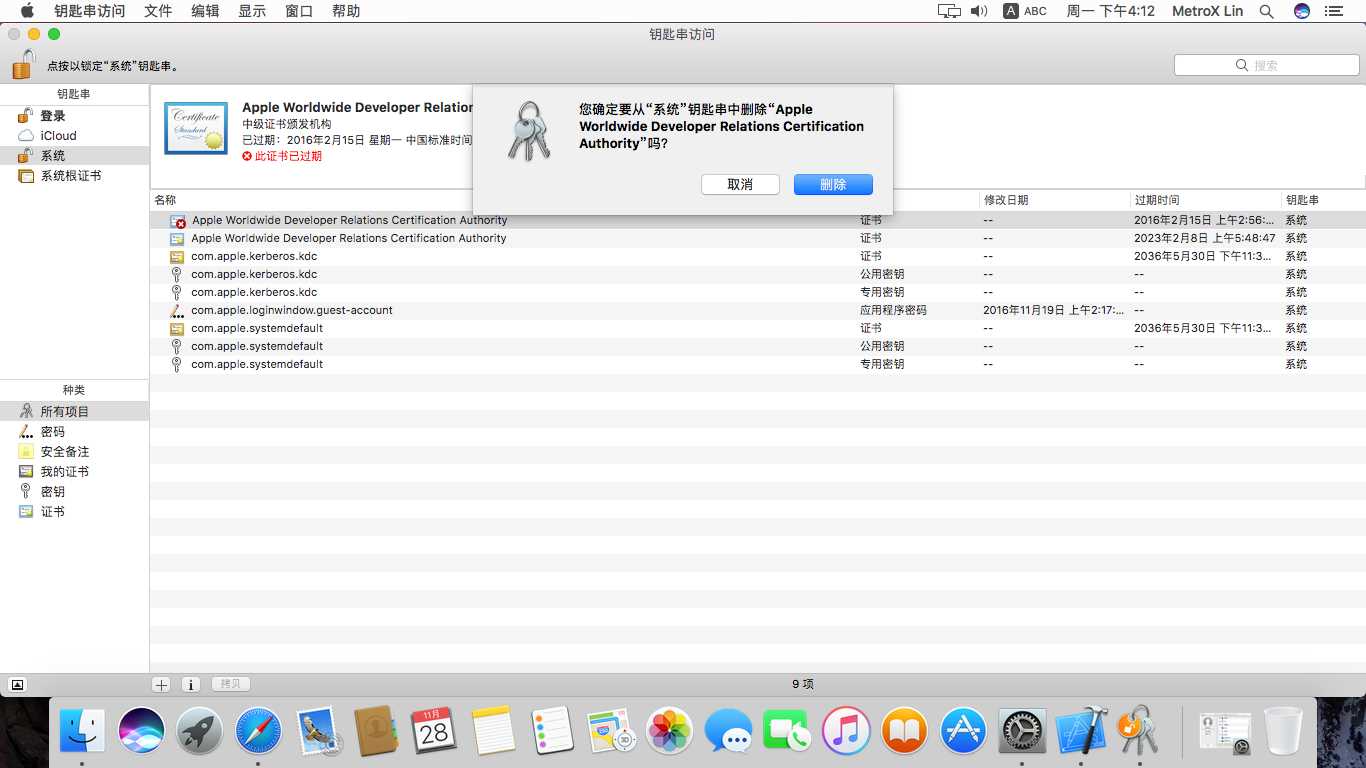Dismiss the dialog with 取消
Image resolution: width=1366 pixels, height=768 pixels.
[740, 185]
